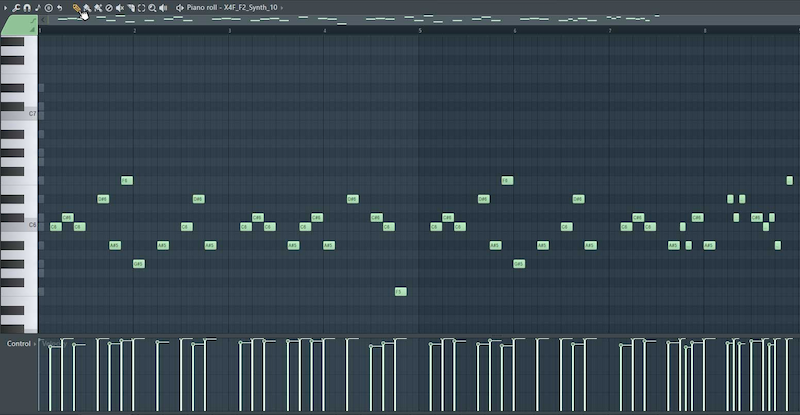Image resolution: width=800 pixels, height=415 pixels.
Task: Open the piano roll options menu arrow
Action: coord(5,7)
